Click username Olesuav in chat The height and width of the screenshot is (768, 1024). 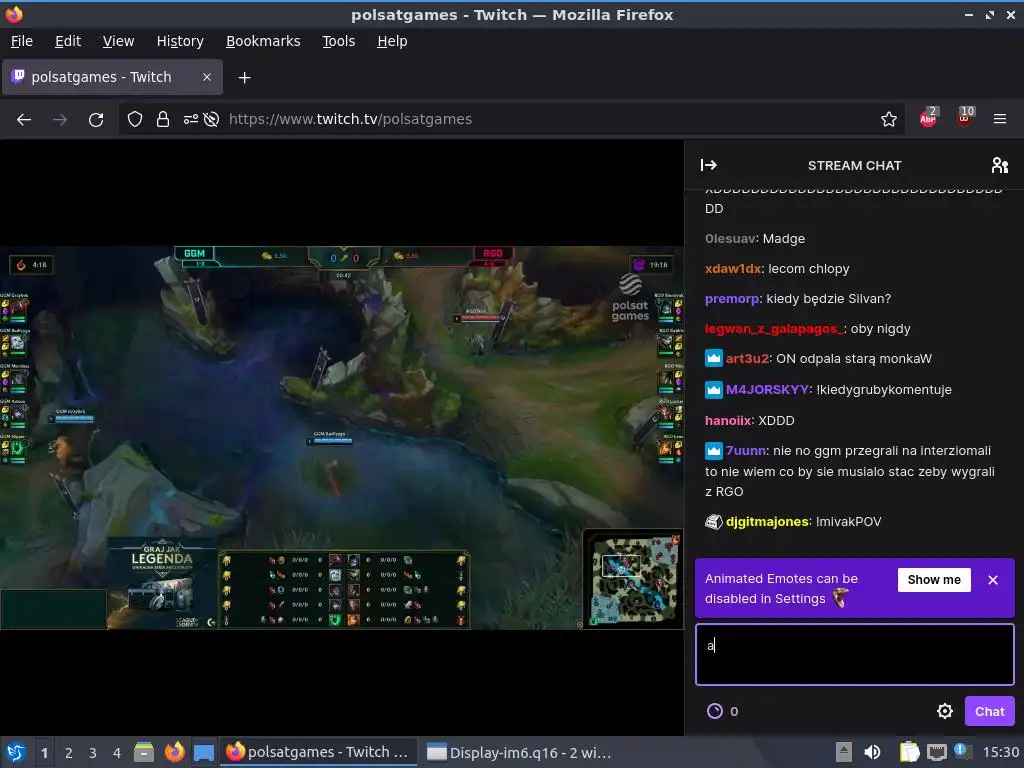click(x=729, y=239)
